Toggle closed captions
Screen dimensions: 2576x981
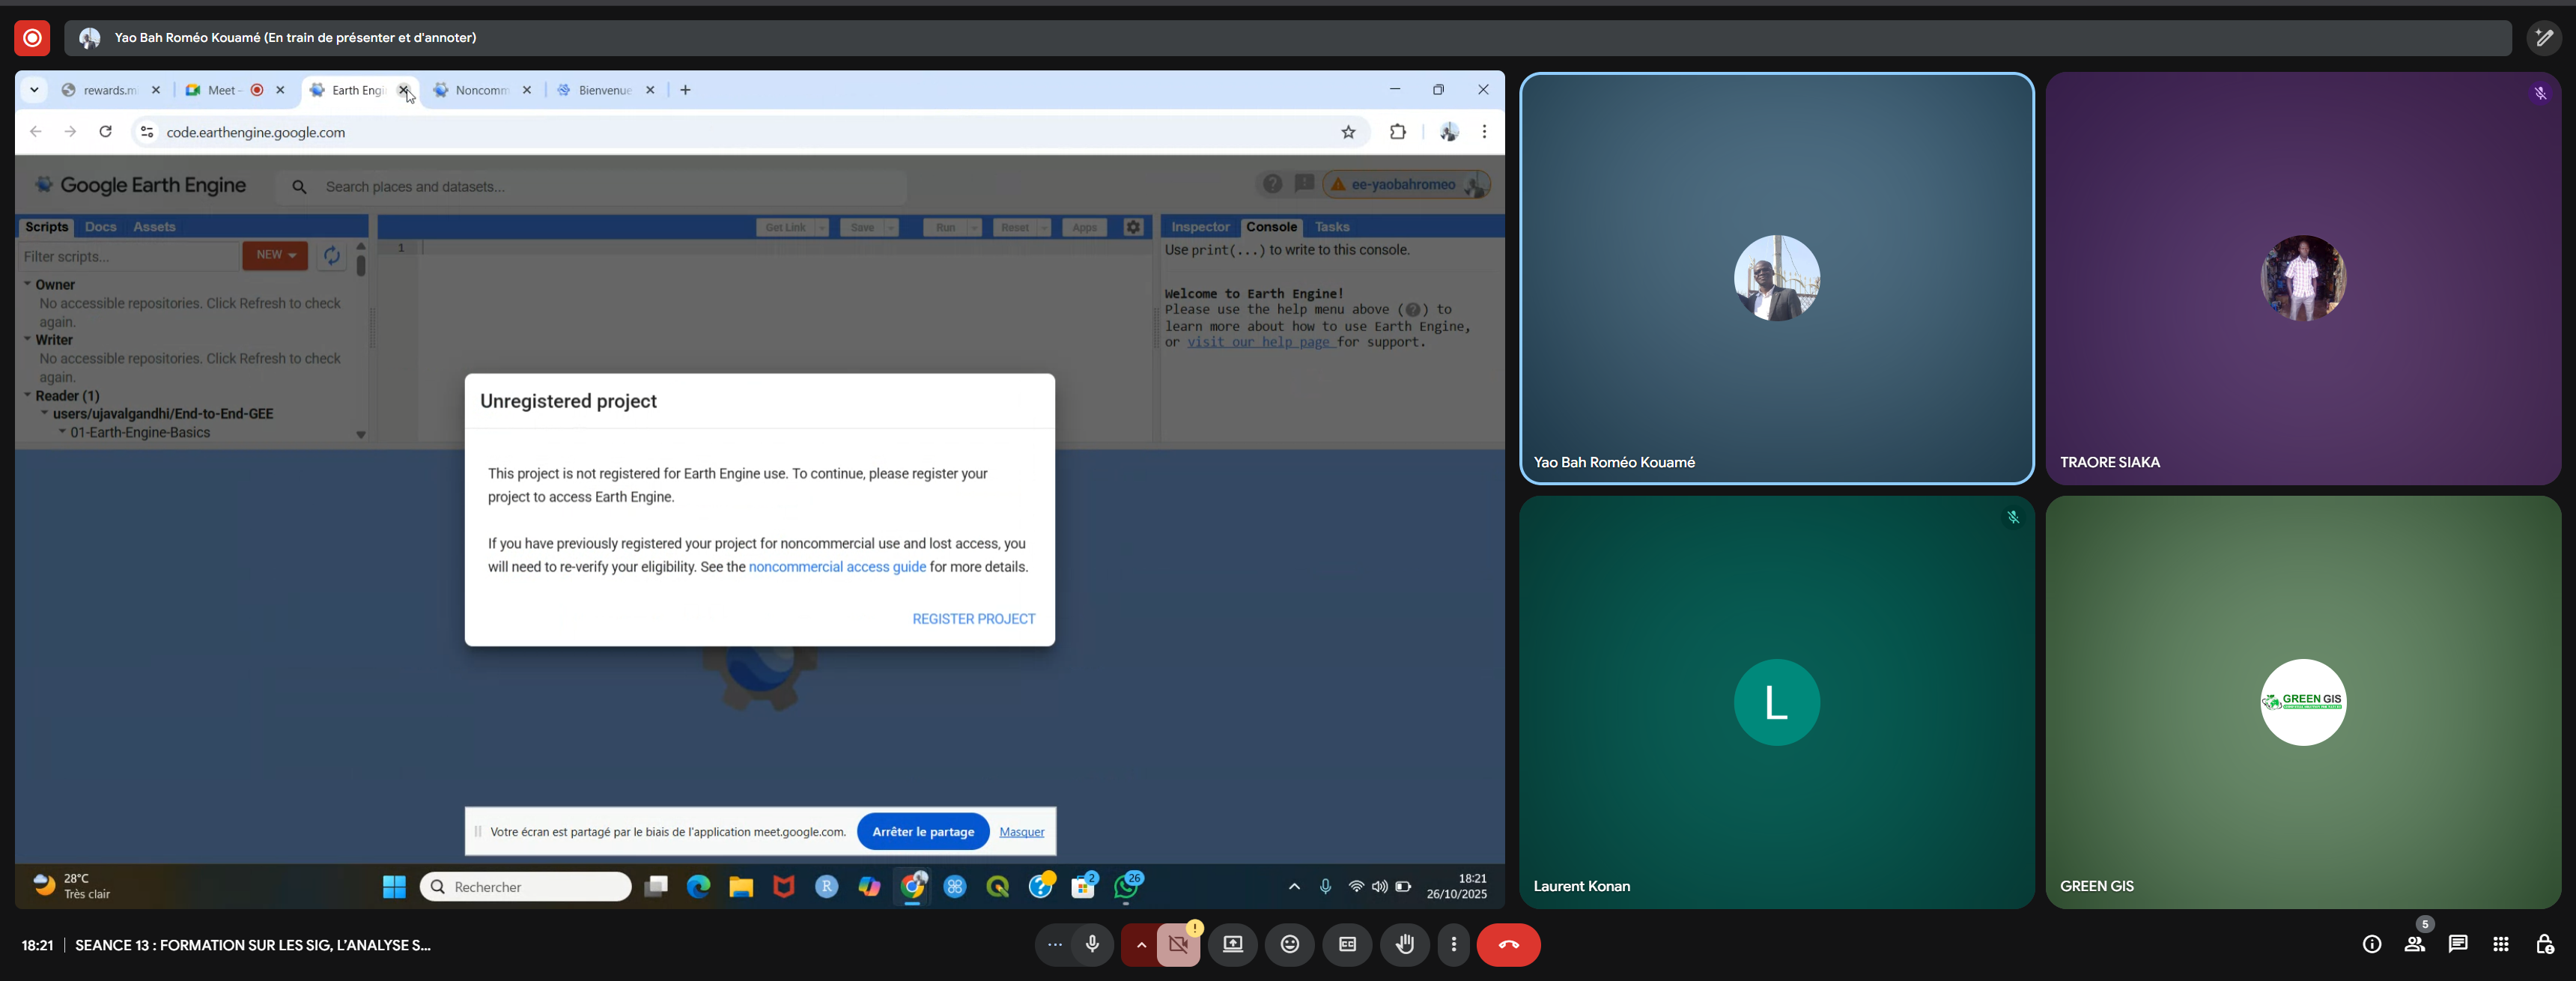tap(1347, 944)
